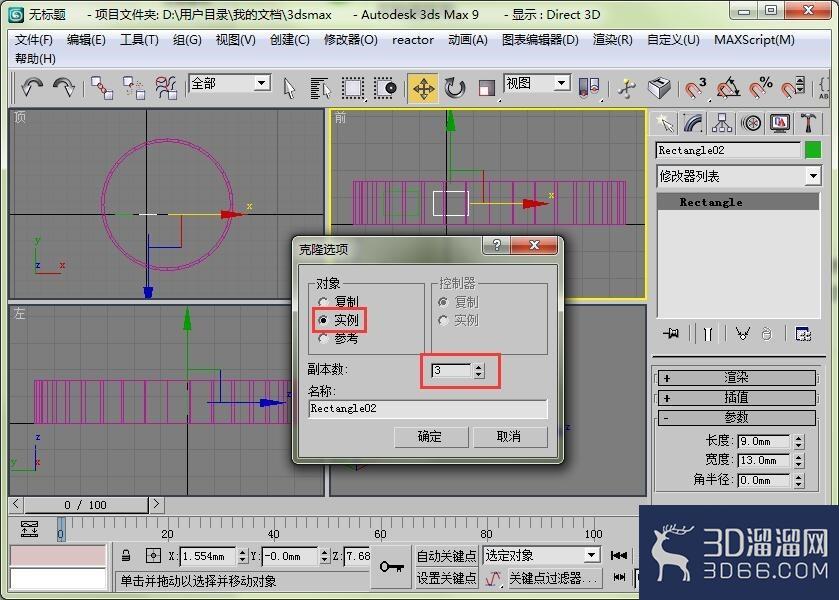Select the 参考 object radio button

[x=323, y=338]
